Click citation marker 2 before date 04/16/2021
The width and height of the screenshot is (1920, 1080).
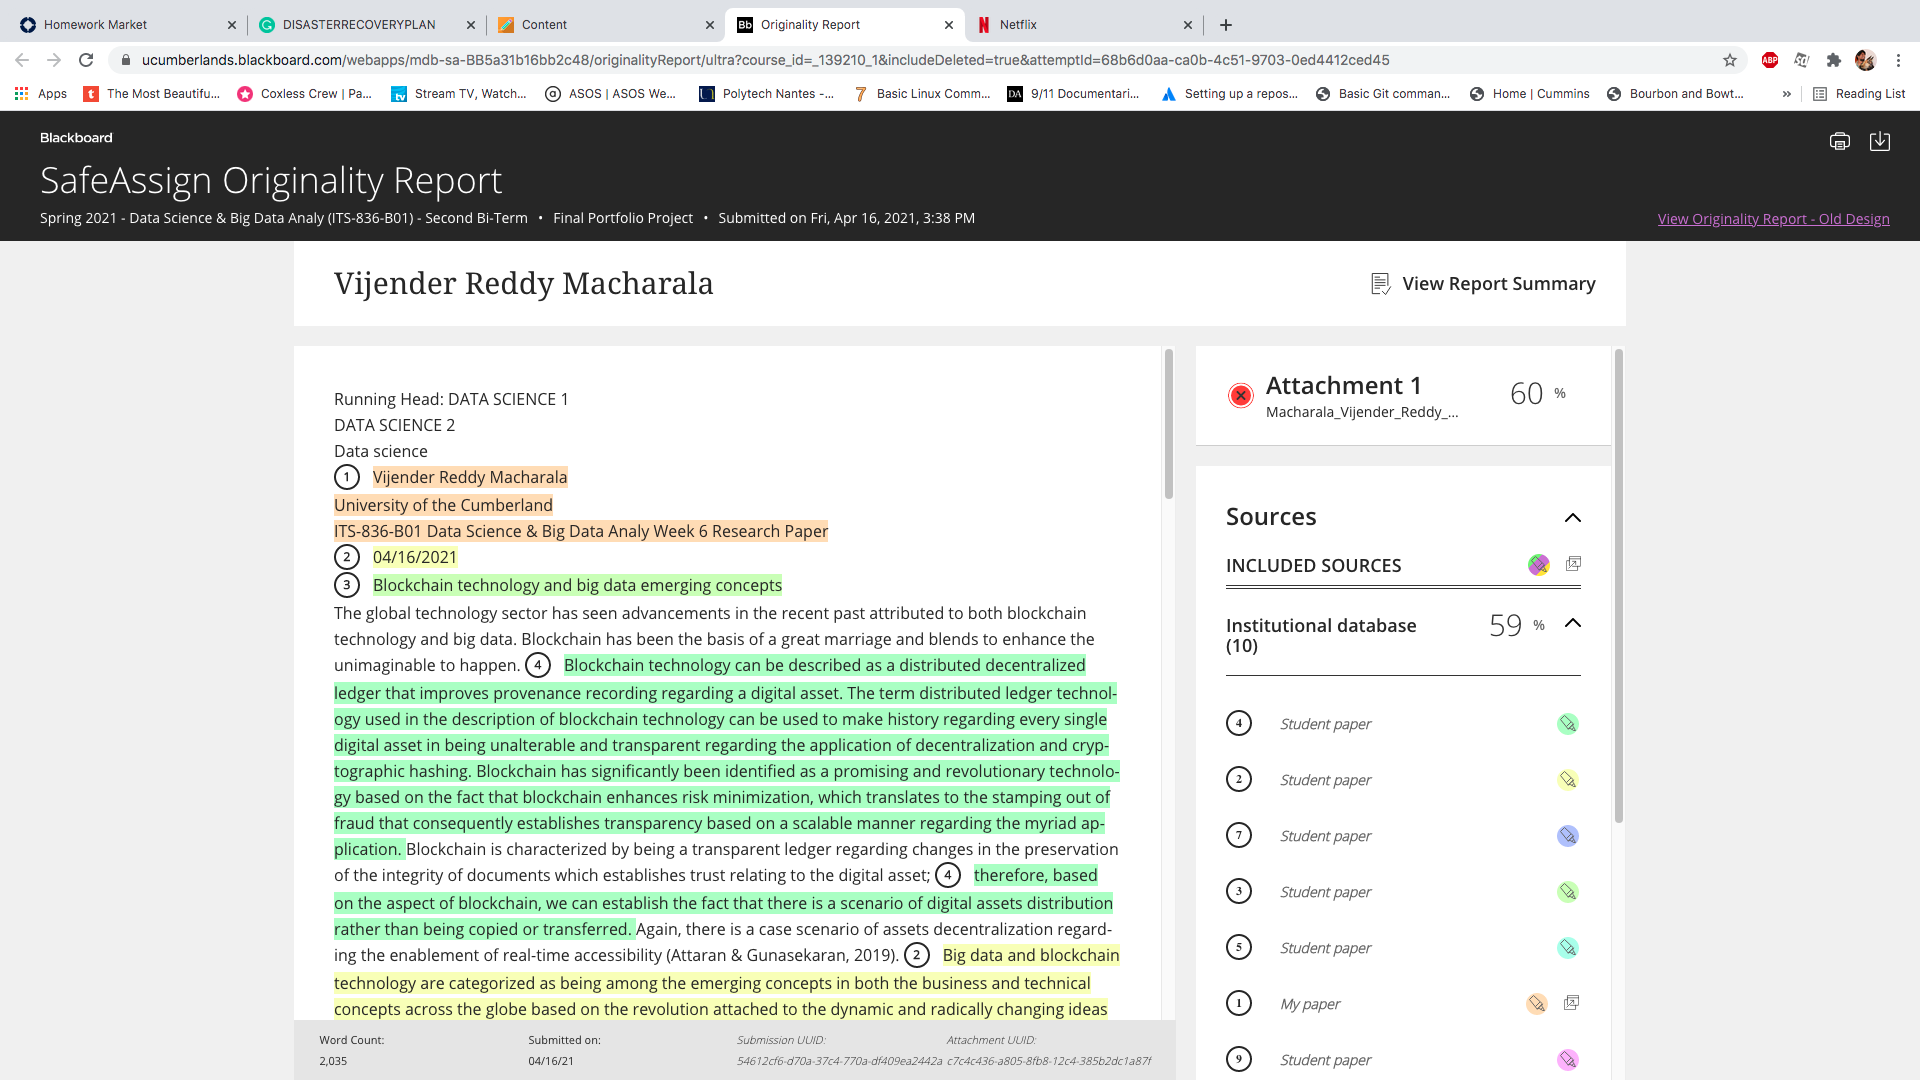347,558
